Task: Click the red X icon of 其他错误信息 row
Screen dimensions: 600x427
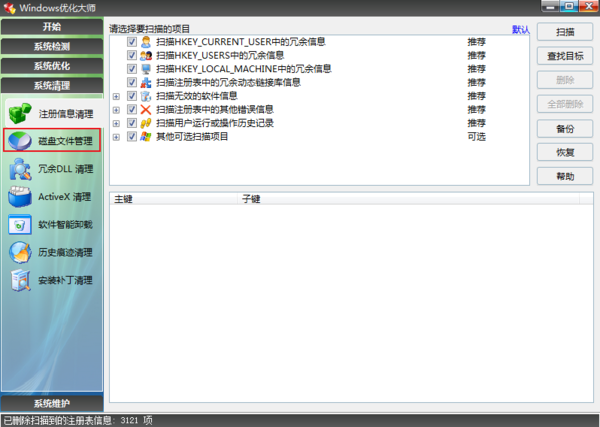Action: [146, 109]
